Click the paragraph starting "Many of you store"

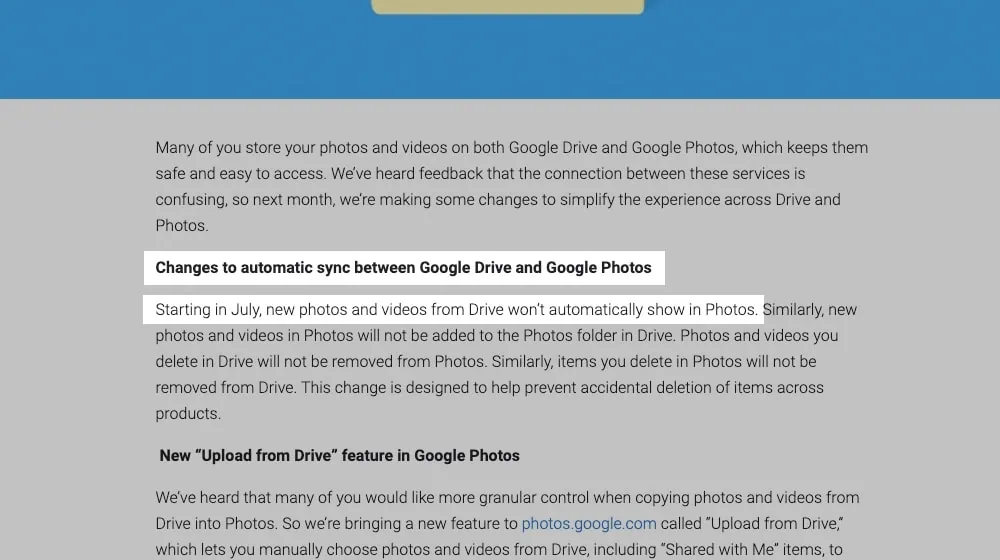511,186
